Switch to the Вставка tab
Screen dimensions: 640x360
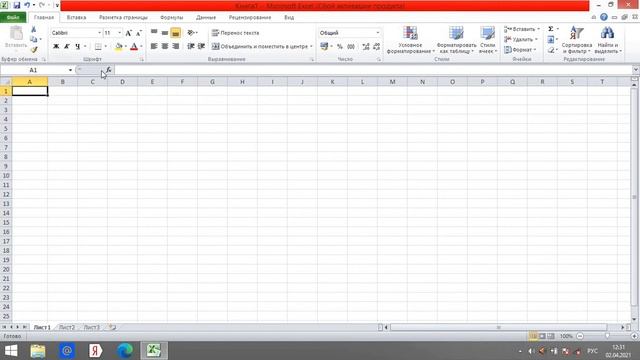(x=76, y=18)
